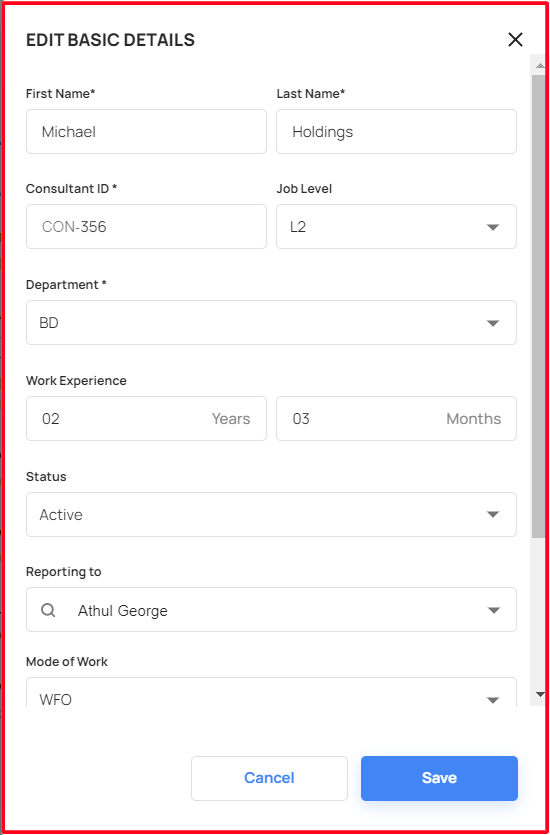
Task: Close the Edit Basic Details dialog
Action: [x=515, y=39]
